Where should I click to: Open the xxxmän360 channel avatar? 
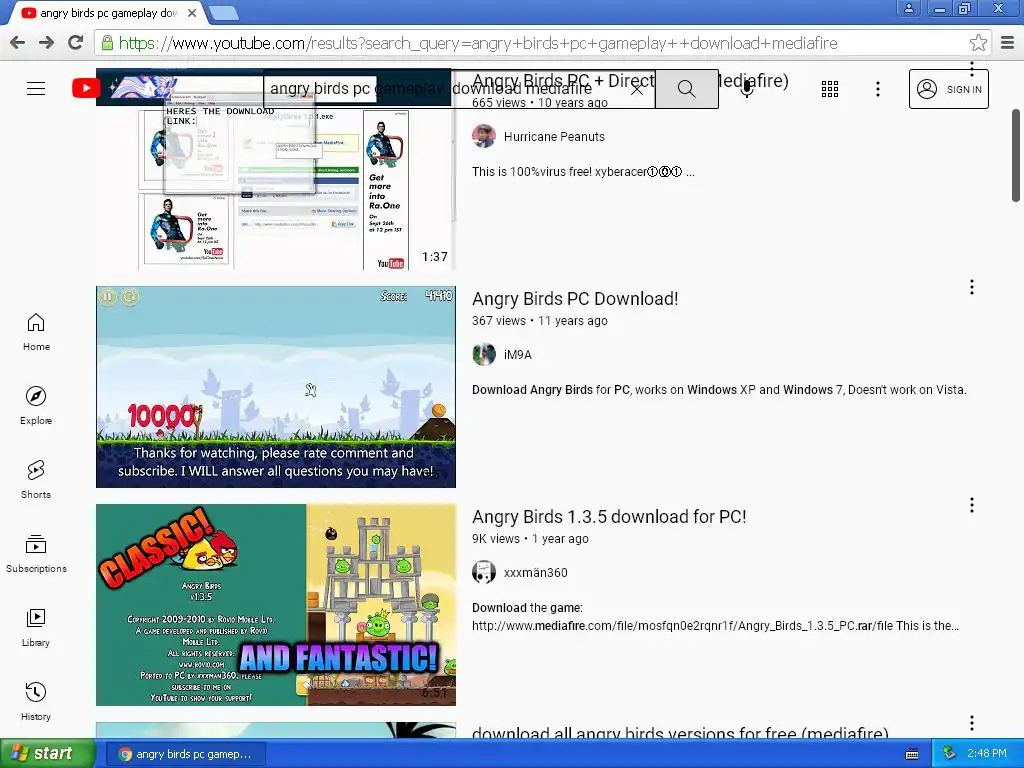483,573
